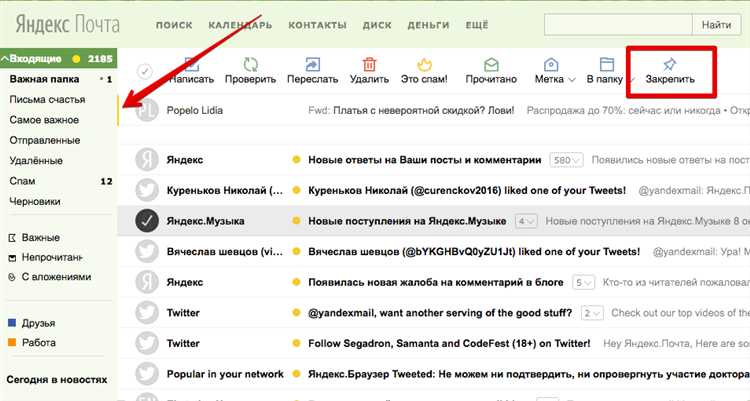Open ДЕНЬГИ in the top navigation
This screenshot has height=401, width=750.
pos(428,25)
